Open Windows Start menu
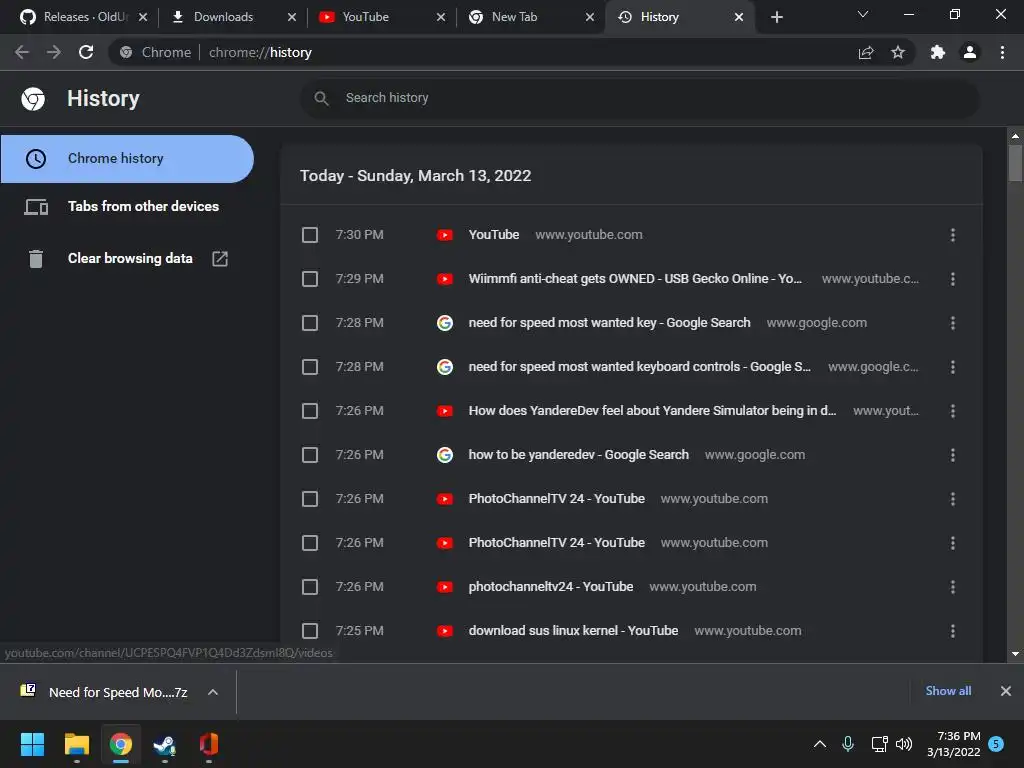The image size is (1024, 768). coord(32,744)
